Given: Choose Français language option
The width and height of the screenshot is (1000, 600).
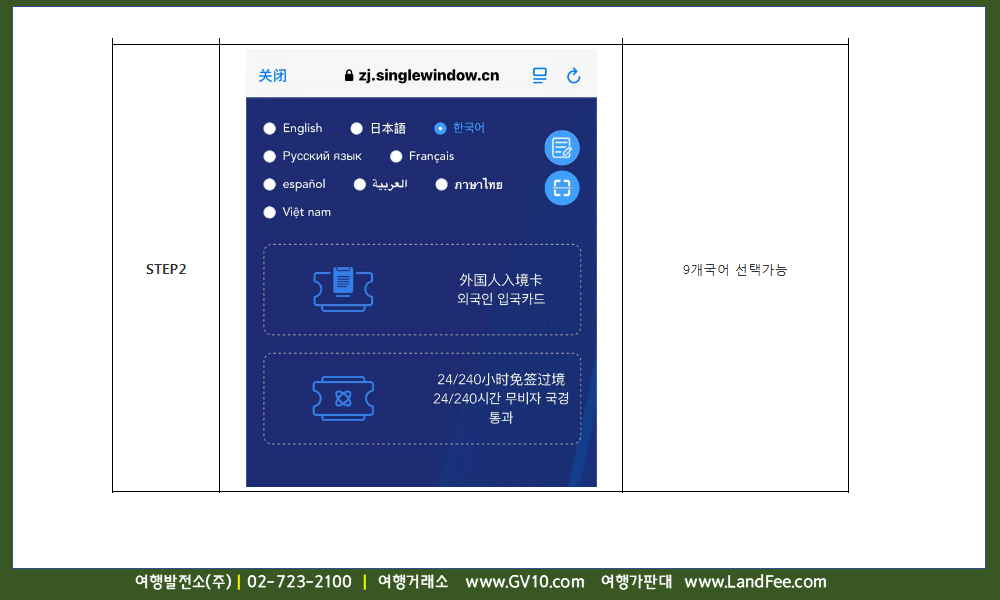Looking at the screenshot, I should (396, 156).
